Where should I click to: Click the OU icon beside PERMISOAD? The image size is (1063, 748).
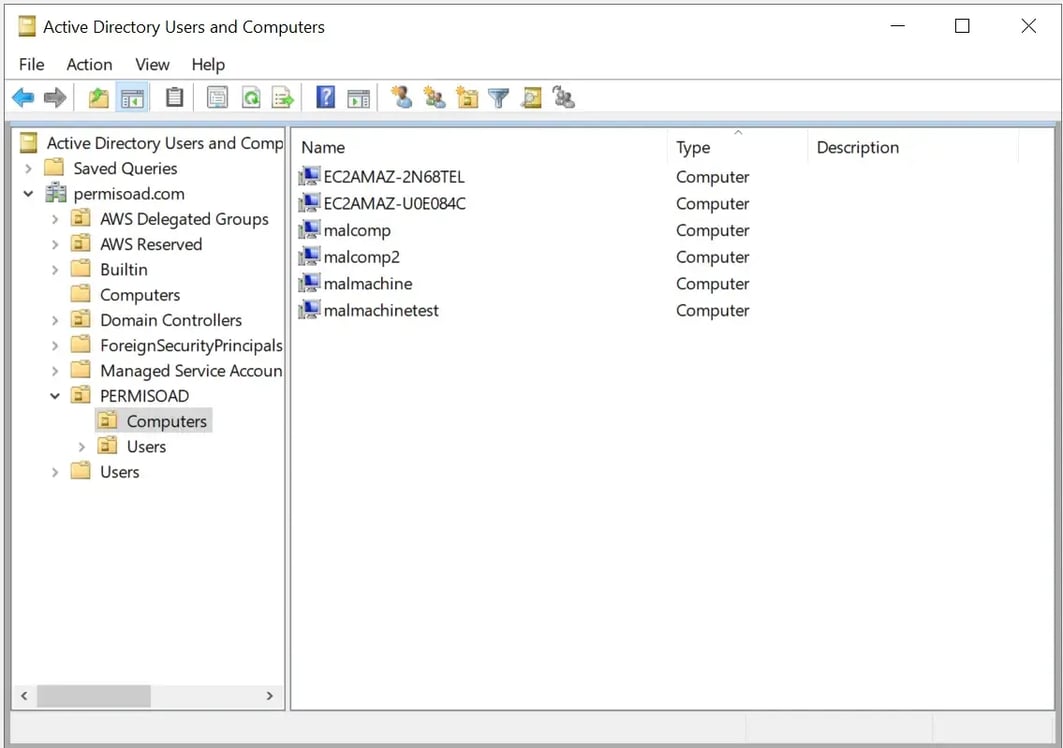point(81,395)
